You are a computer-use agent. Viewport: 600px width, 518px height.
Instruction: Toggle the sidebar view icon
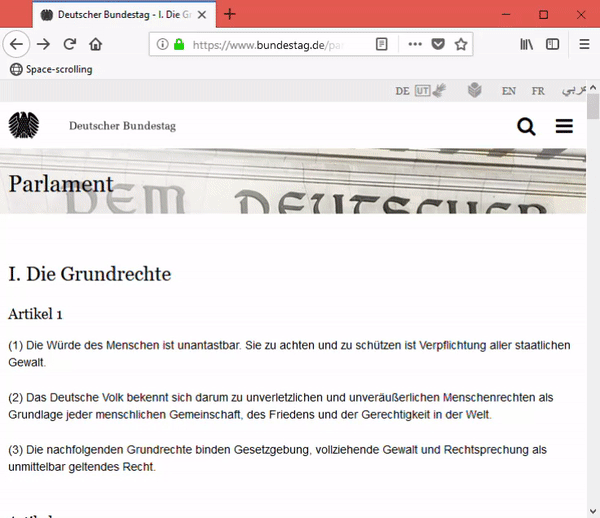552,44
